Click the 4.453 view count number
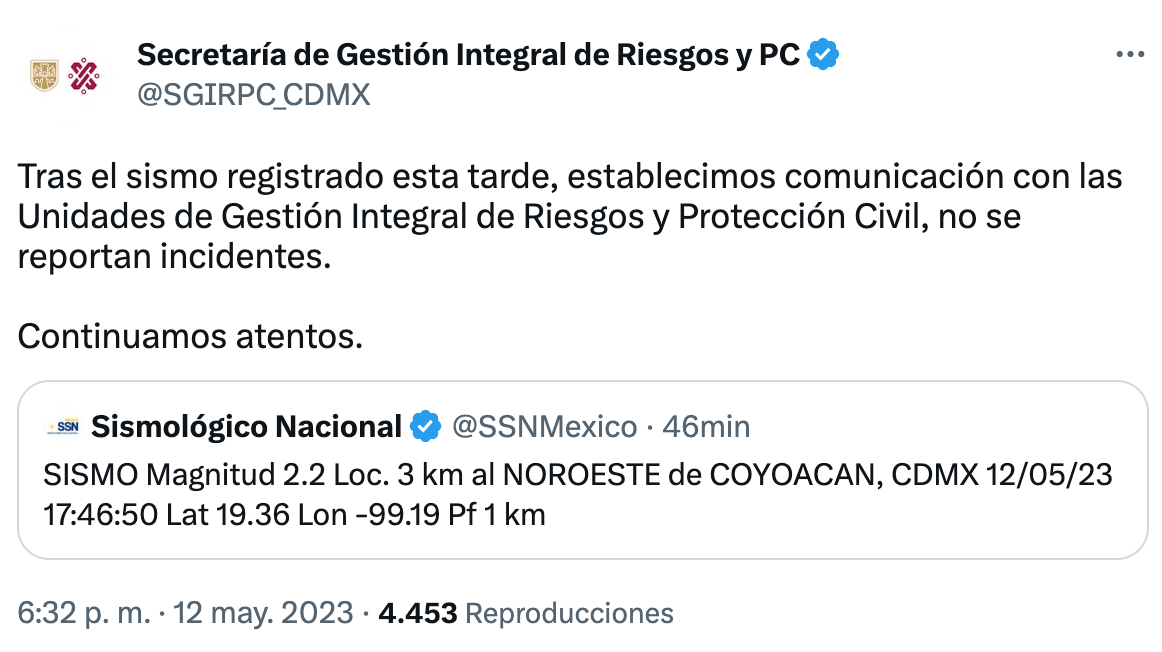1162x652 pixels. click(x=418, y=612)
